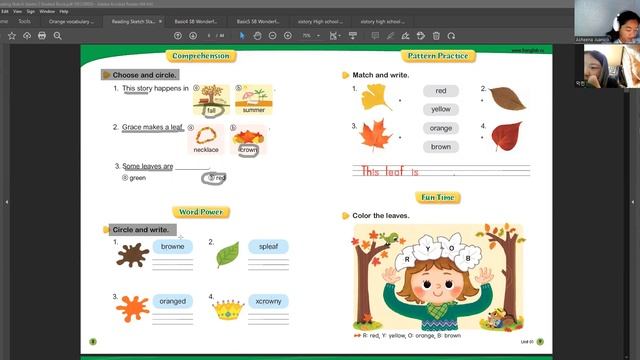Click the 'Comprehension' heading
The height and width of the screenshot is (360, 640).
coord(201,56)
